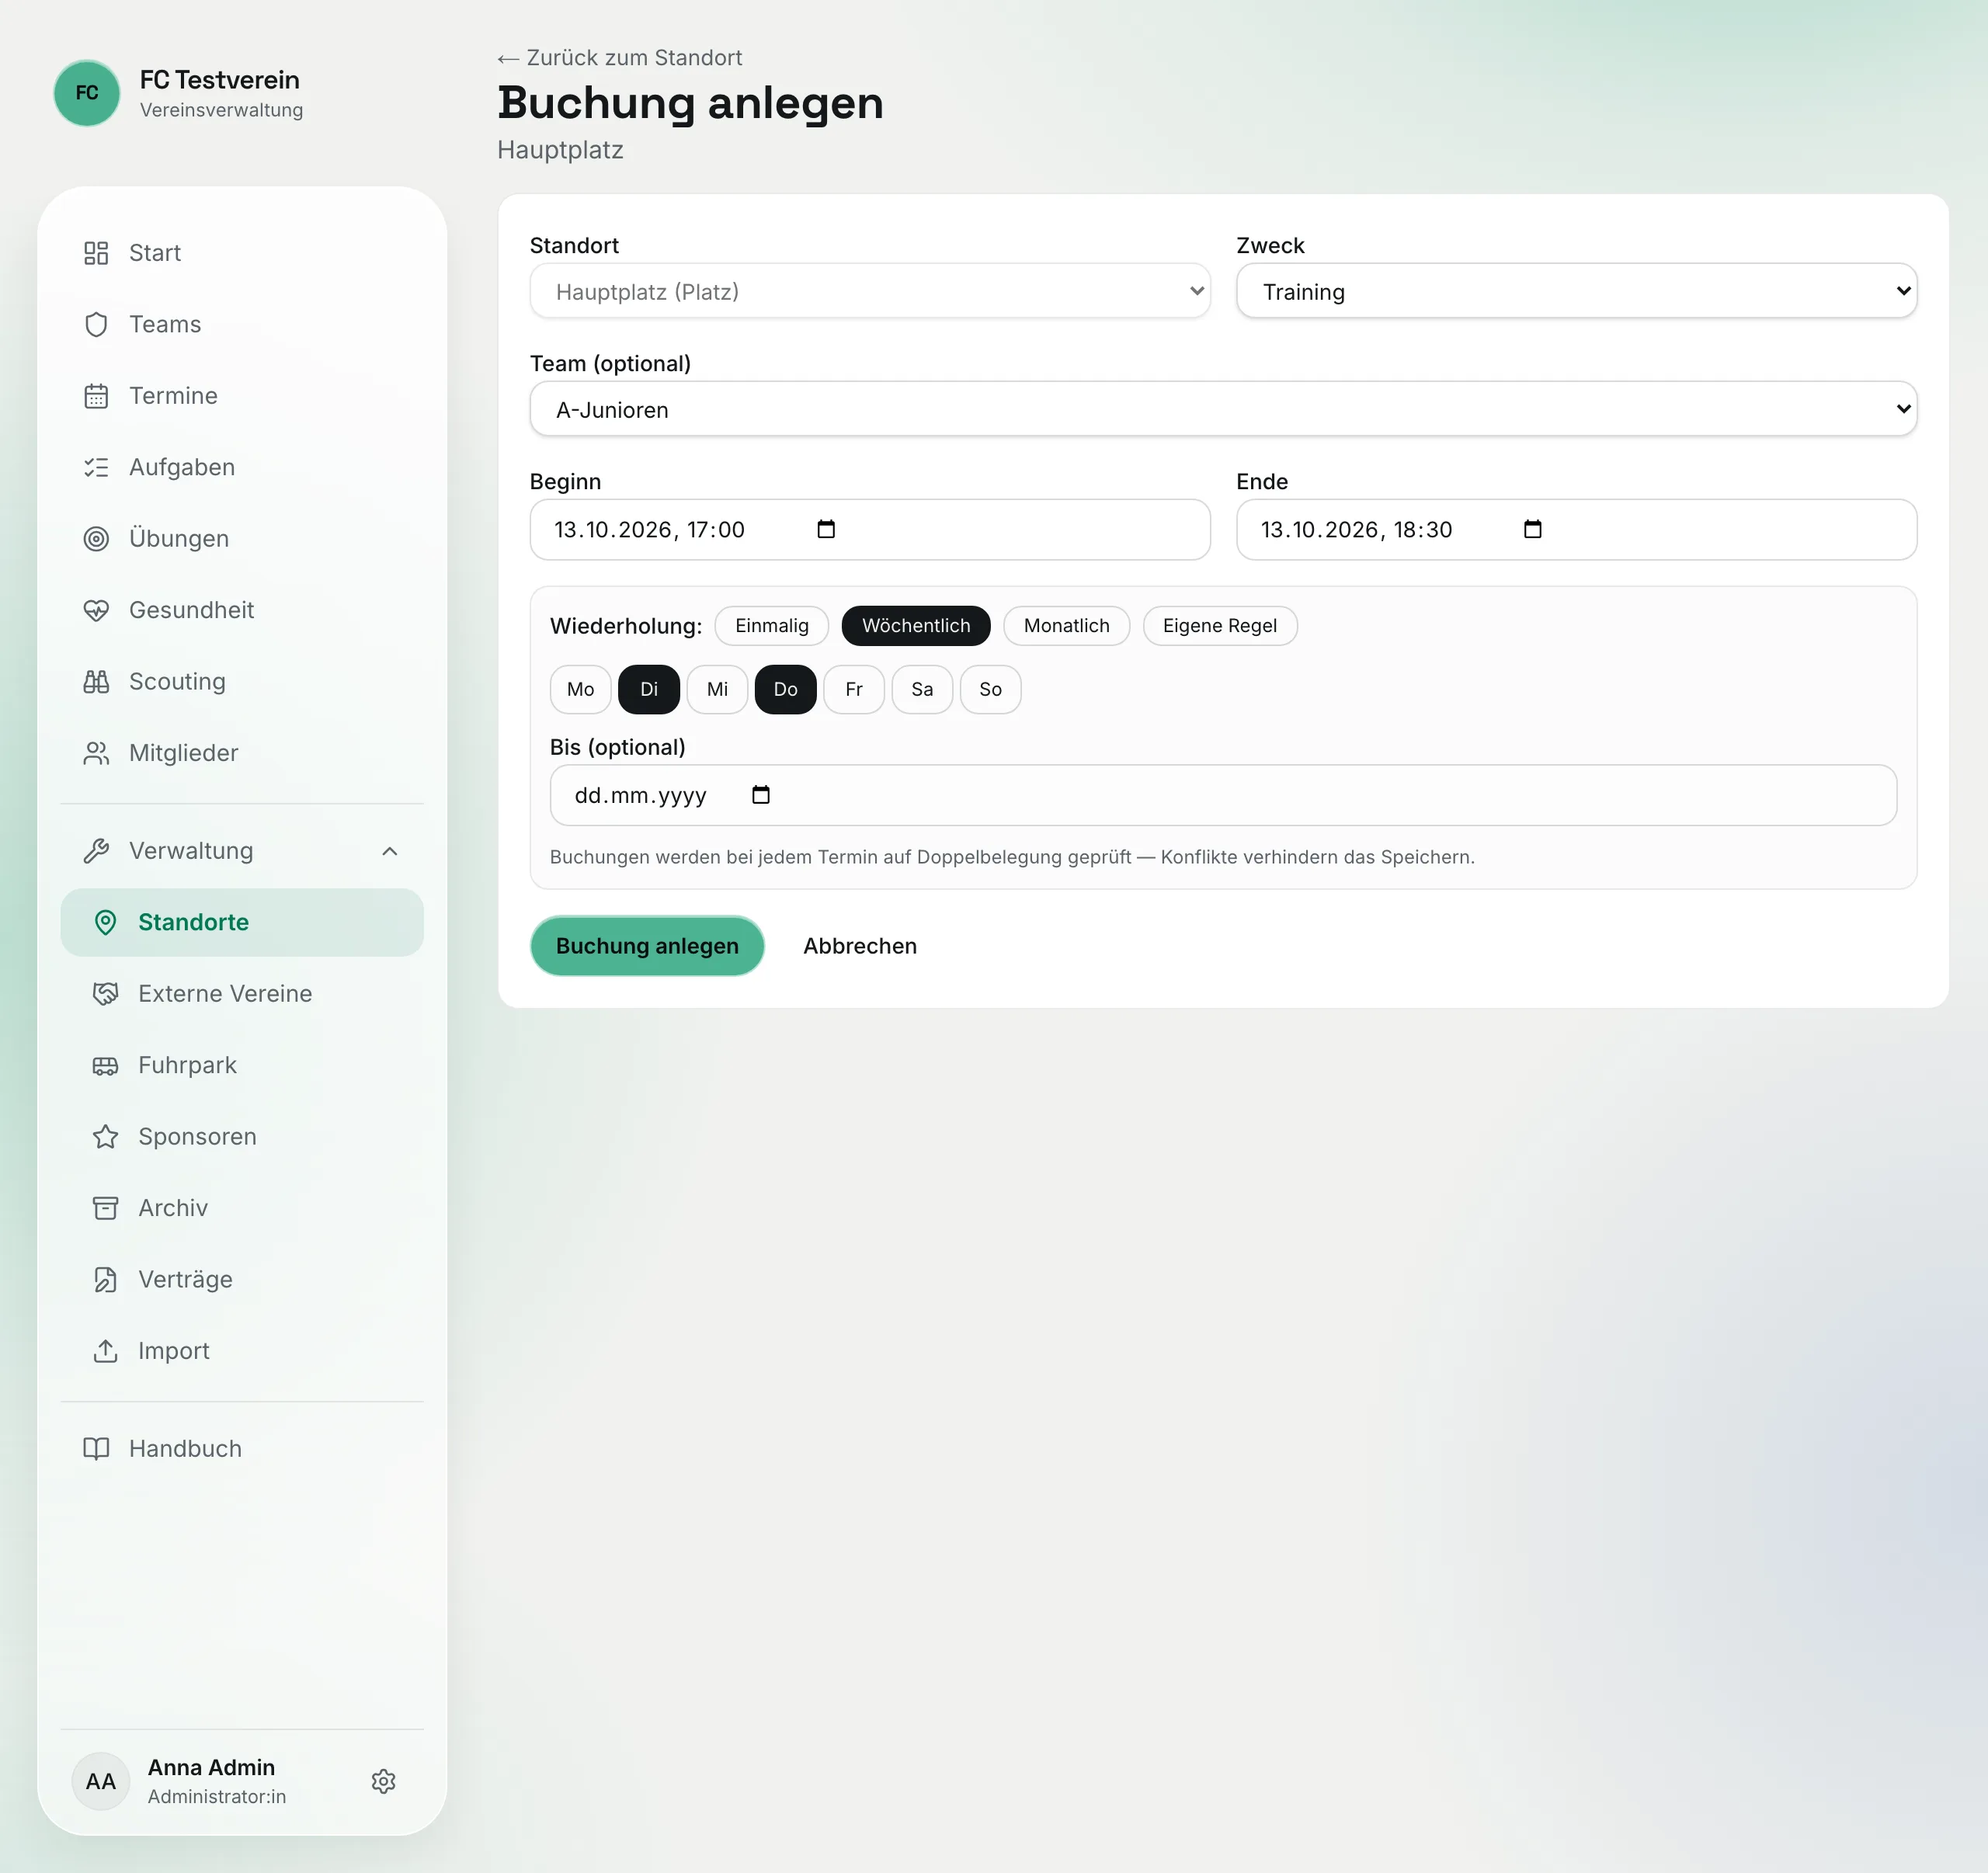Click the FC club logo avatar
The width and height of the screenshot is (1988, 1873).
(x=87, y=93)
